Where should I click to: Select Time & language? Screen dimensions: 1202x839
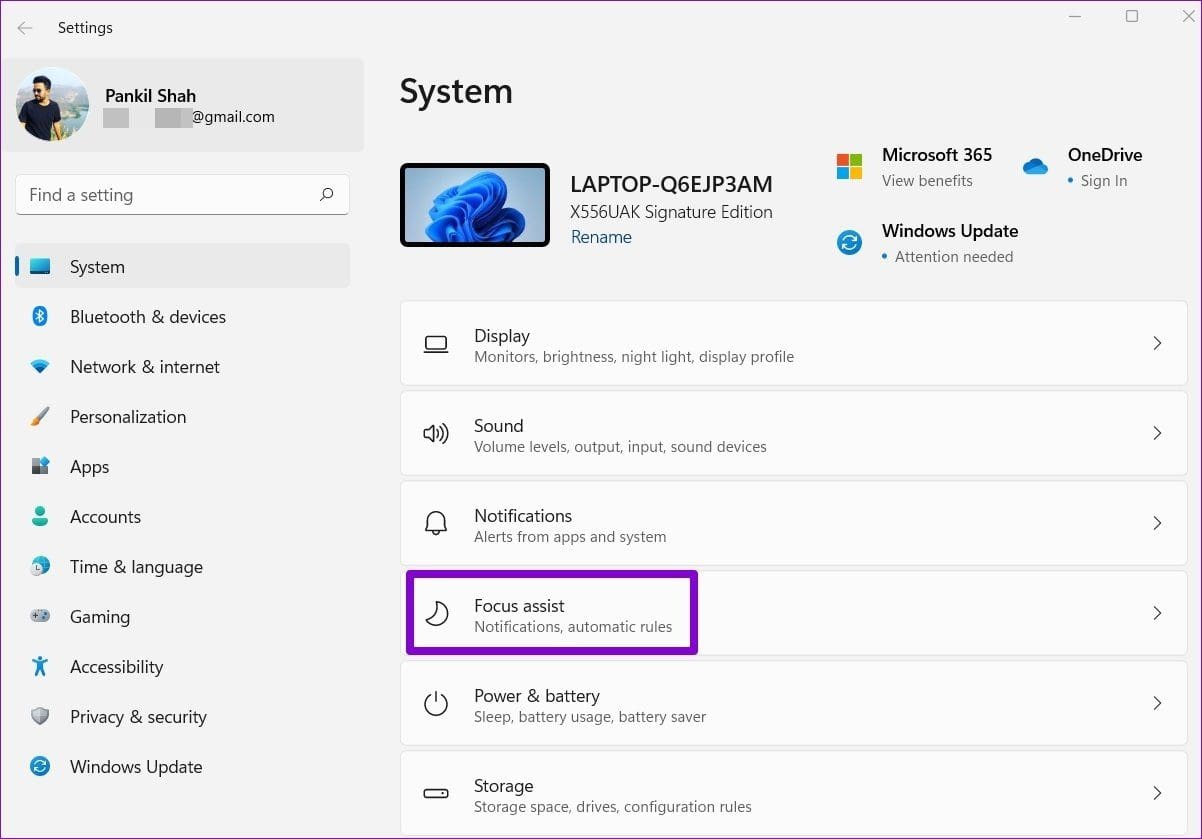click(x=136, y=567)
